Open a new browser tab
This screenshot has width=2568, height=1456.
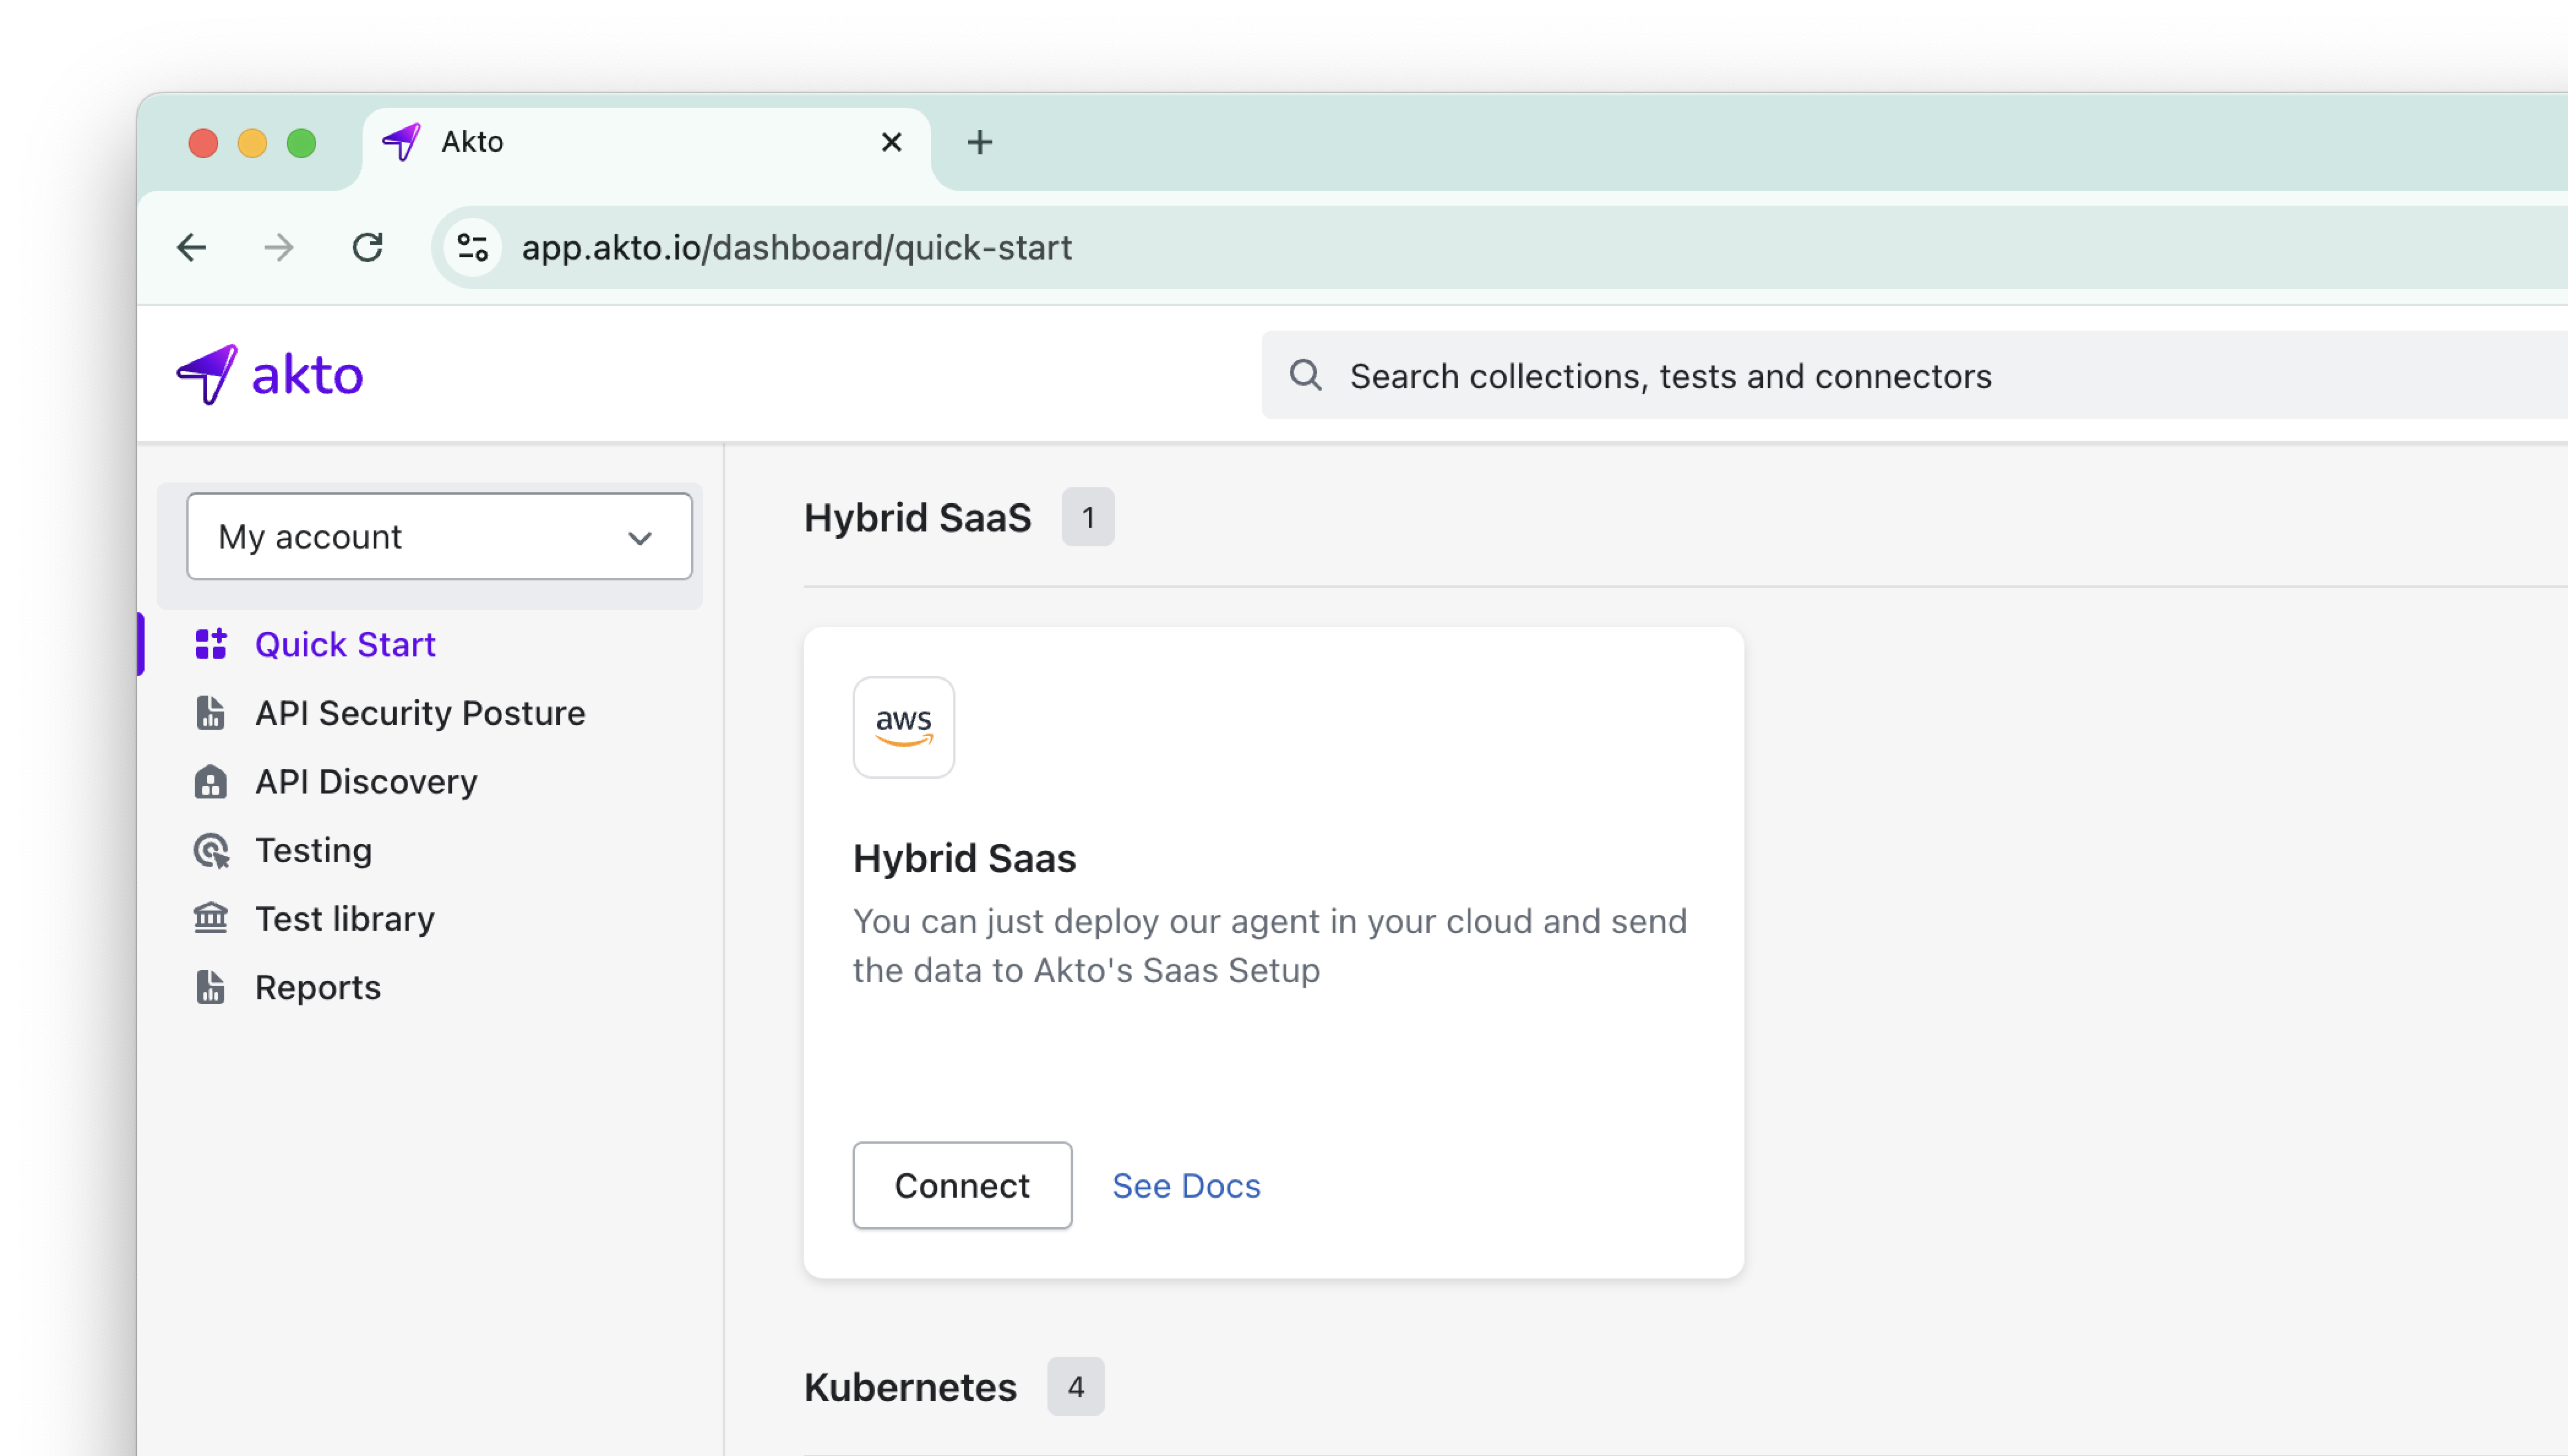979,142
